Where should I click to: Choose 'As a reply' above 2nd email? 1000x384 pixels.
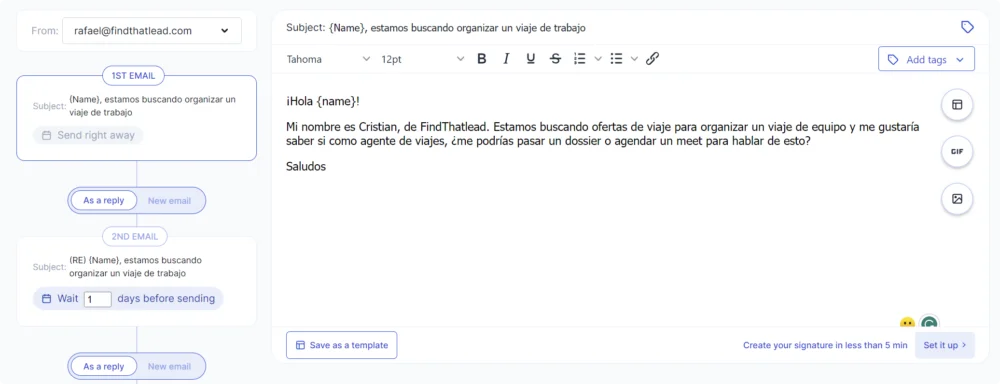tap(104, 200)
